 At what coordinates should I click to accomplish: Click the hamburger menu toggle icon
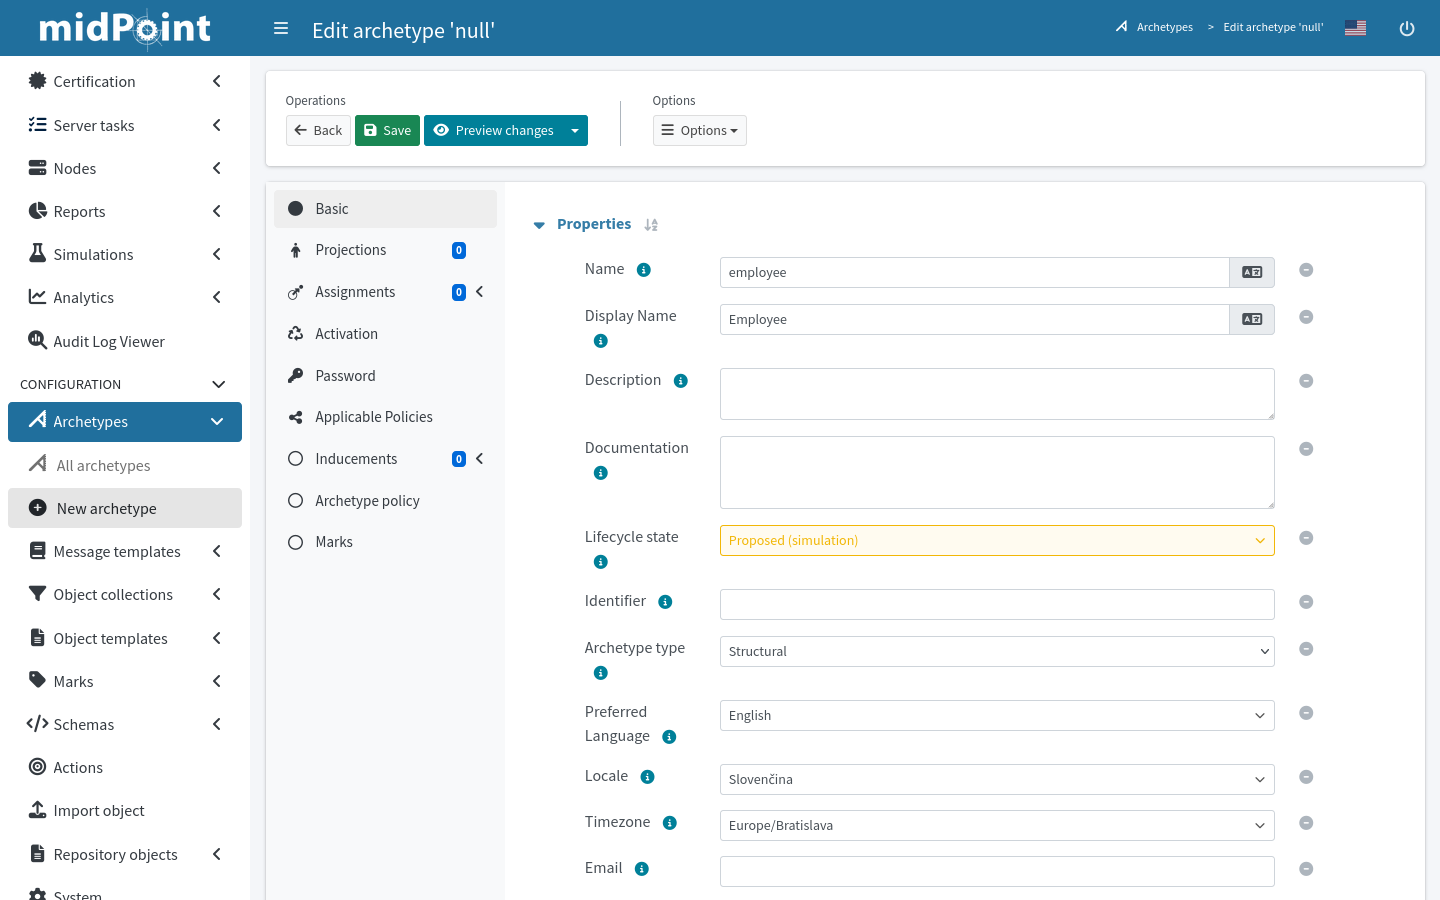281,29
